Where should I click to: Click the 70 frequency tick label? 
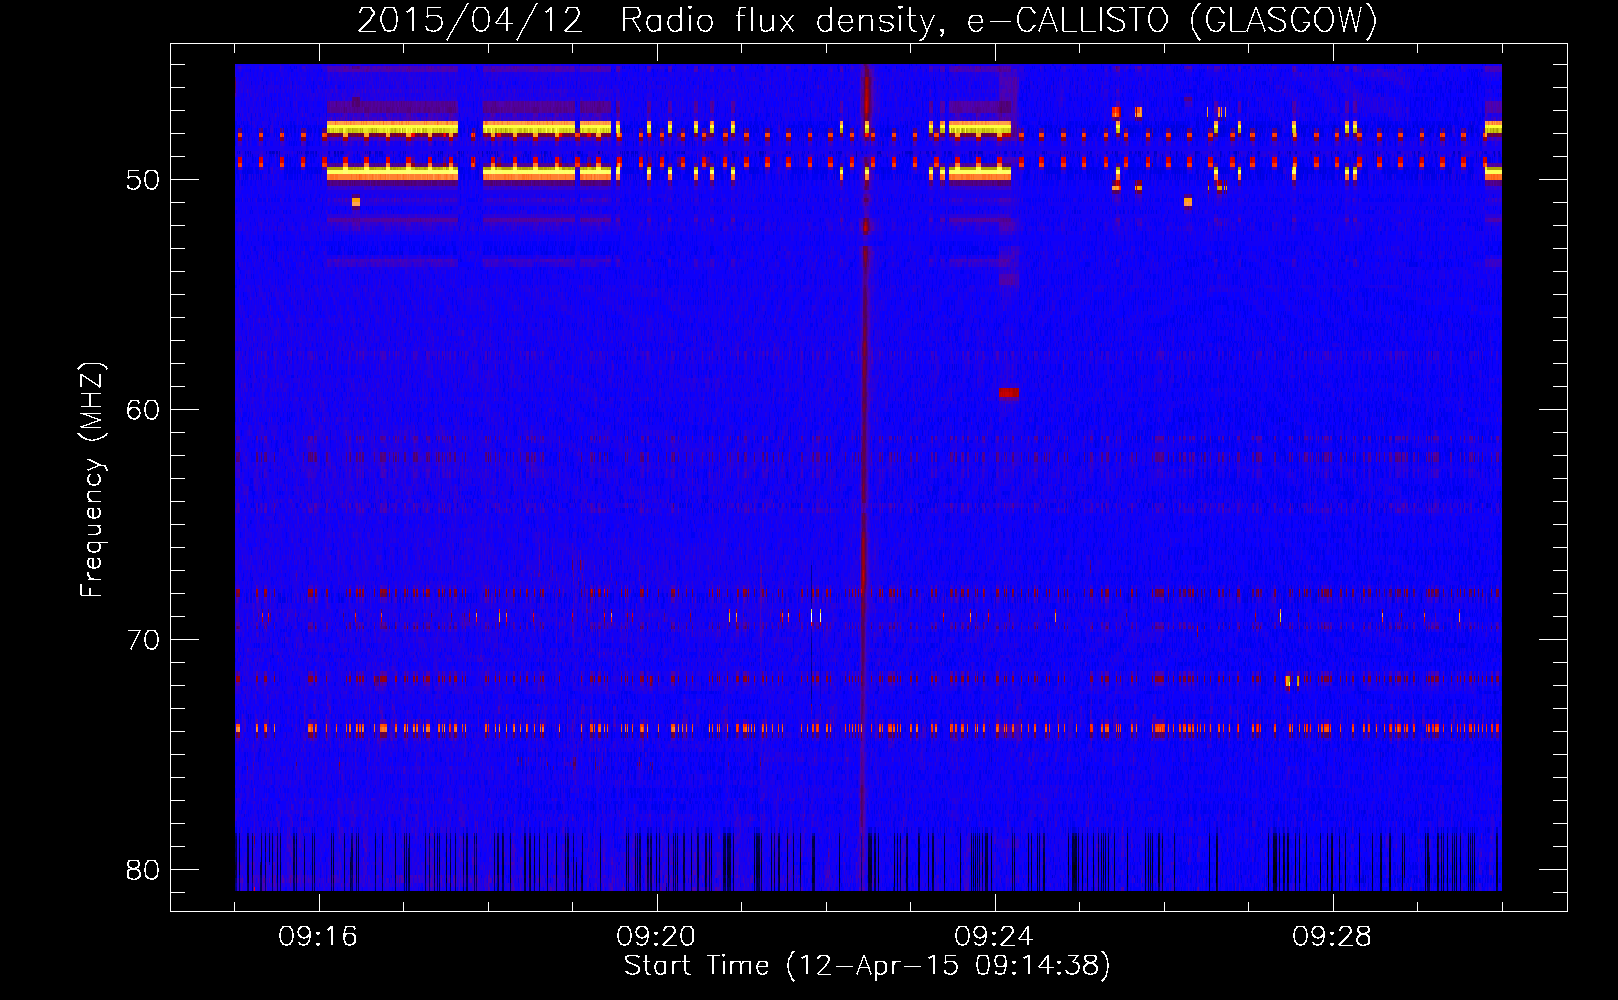(143, 640)
